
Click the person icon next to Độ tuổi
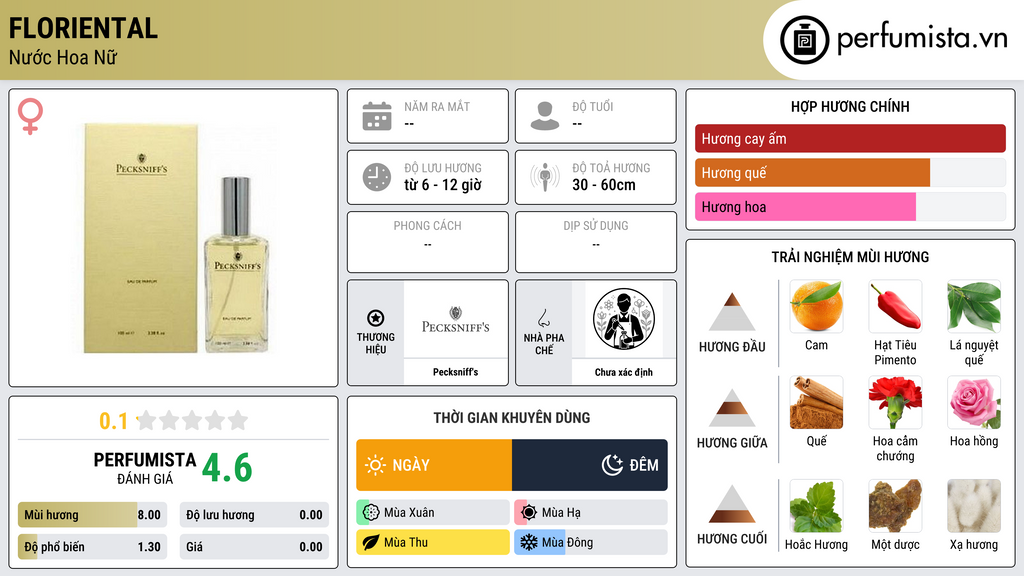click(545, 116)
